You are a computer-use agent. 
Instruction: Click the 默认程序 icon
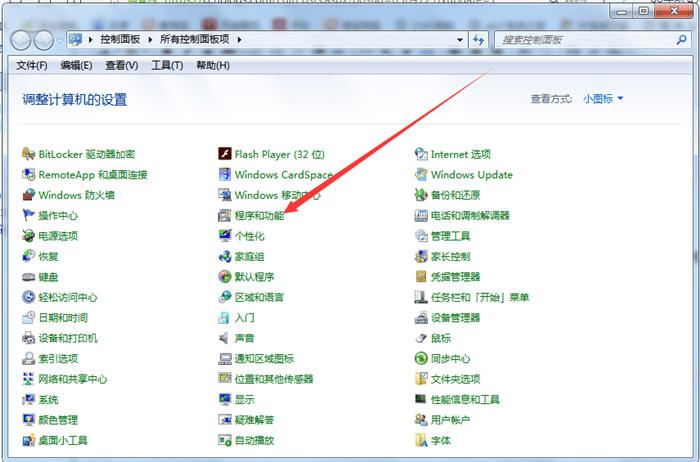(x=224, y=277)
